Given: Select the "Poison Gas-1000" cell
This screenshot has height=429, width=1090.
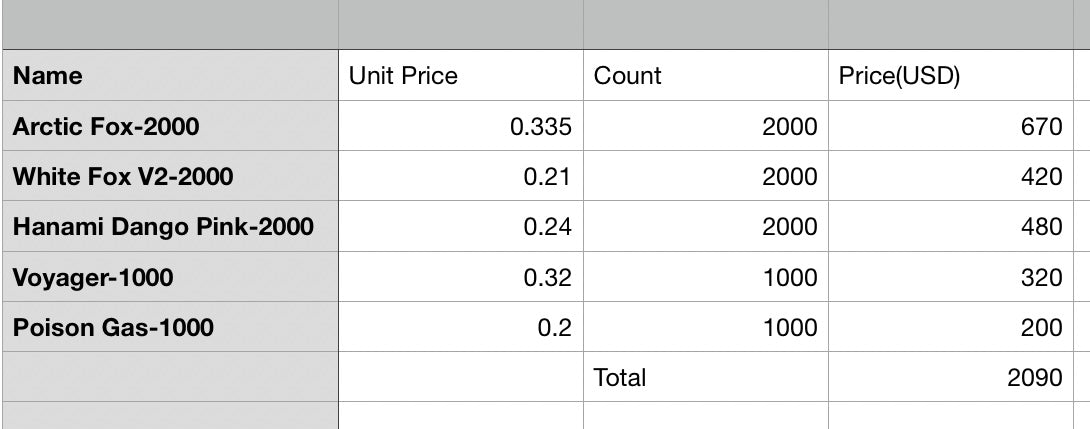Looking at the screenshot, I should point(170,327).
